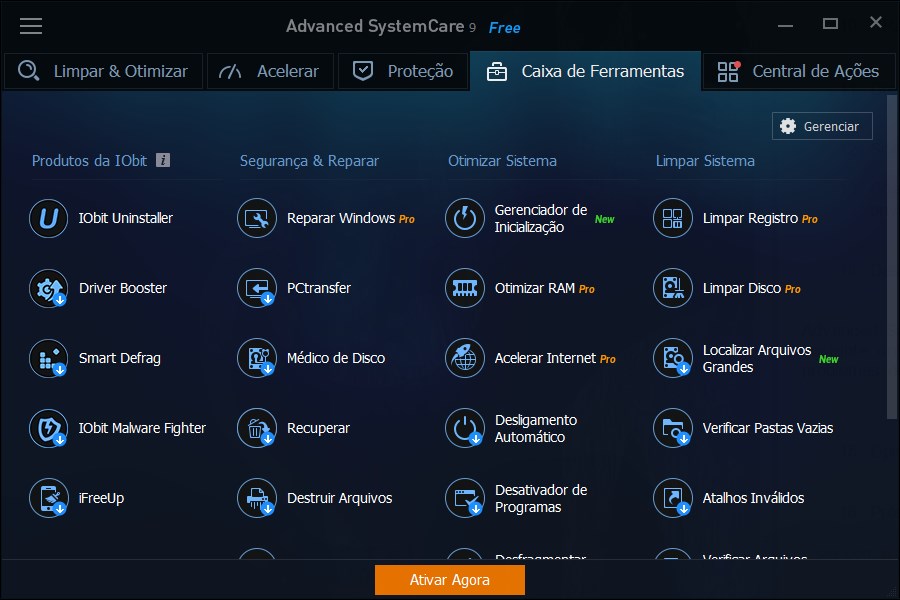Open the Reparar Windows label
This screenshot has width=900, height=600.
(x=341, y=218)
